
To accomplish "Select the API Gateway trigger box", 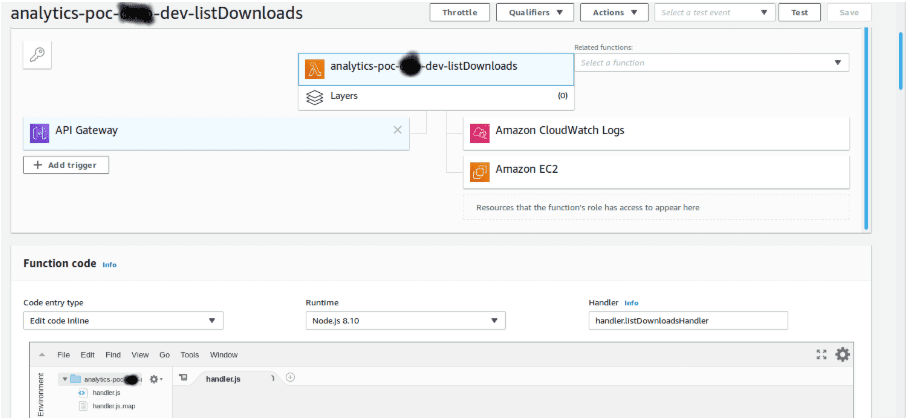I will [x=216, y=134].
